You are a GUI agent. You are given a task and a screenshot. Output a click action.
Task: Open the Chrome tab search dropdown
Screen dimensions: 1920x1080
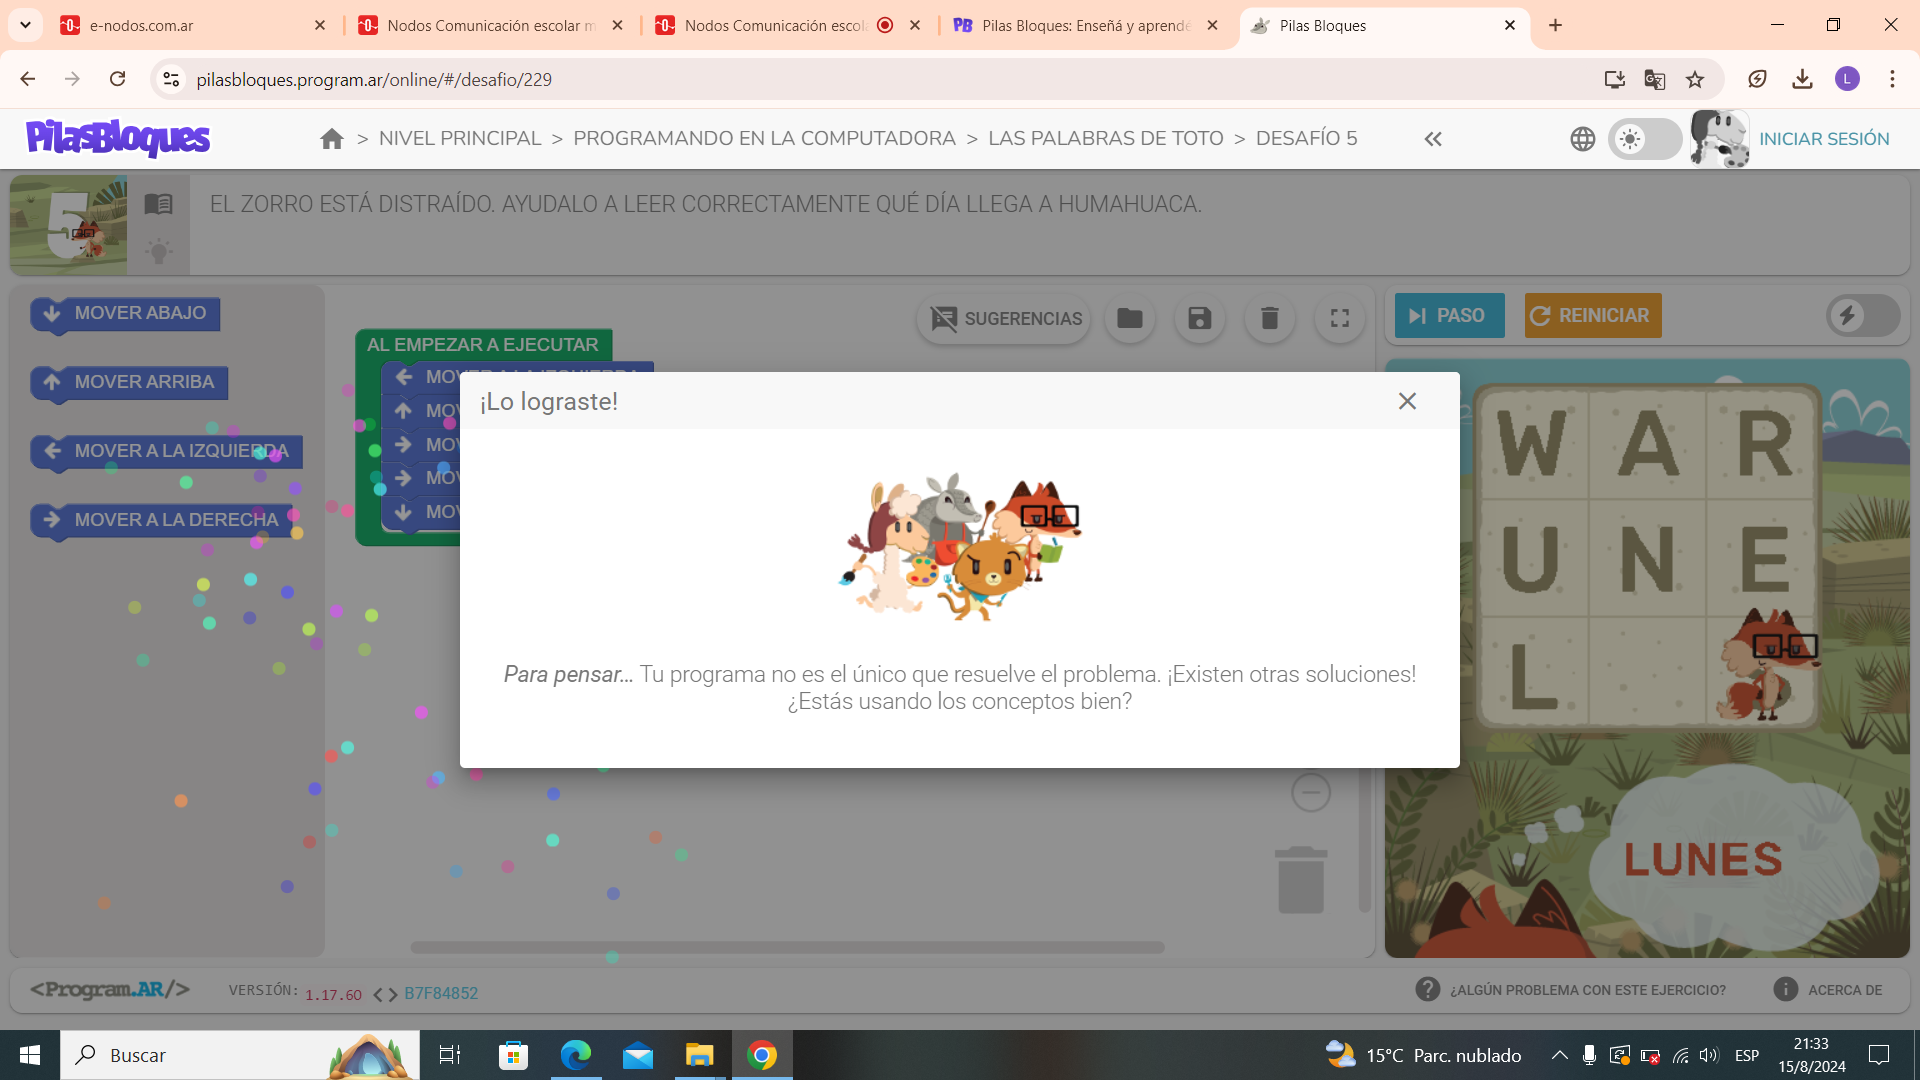25,25
